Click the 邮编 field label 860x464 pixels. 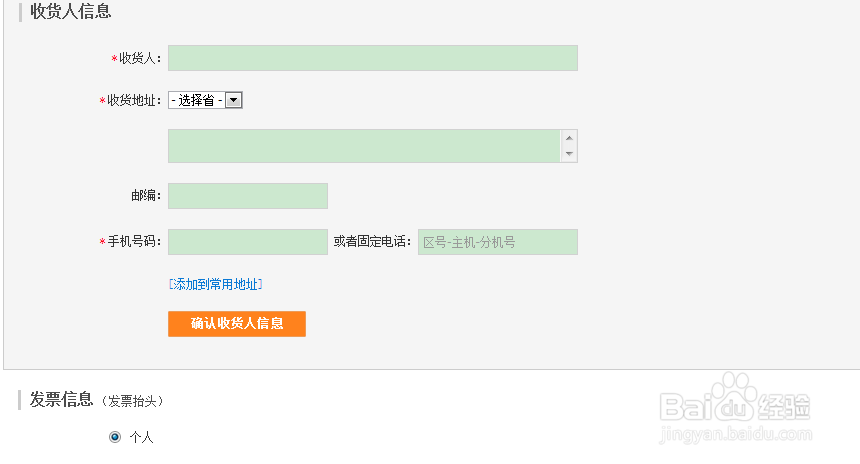pos(145,196)
